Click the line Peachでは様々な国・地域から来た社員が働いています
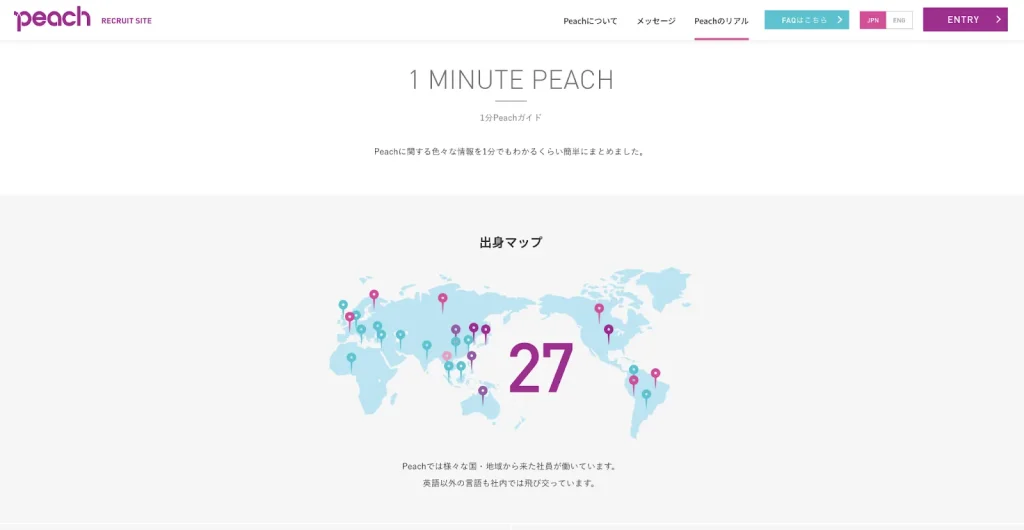 [510, 466]
